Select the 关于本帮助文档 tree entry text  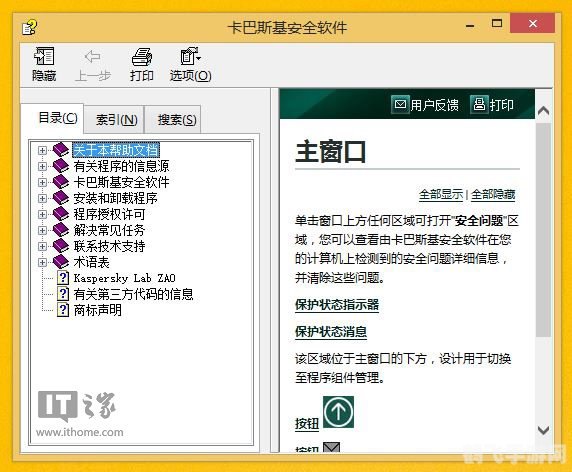[x=116, y=150]
